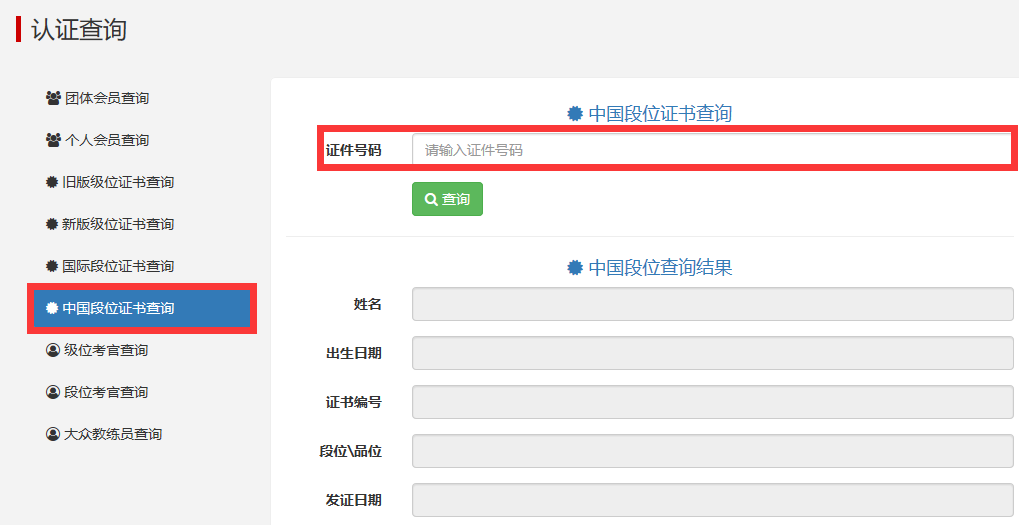Open 国际段位证书查询 in the sidebar
The height and width of the screenshot is (525, 1019).
[x=110, y=266]
